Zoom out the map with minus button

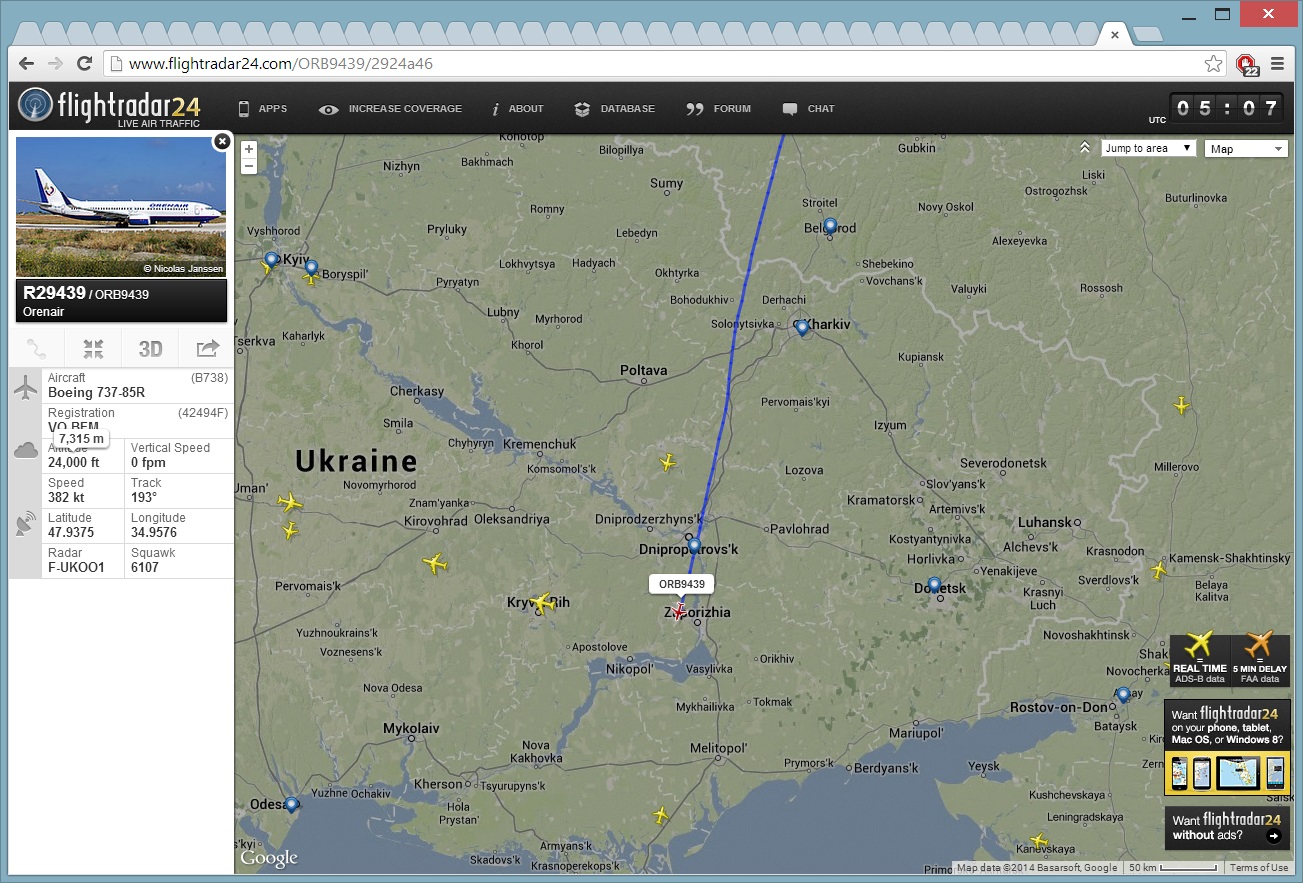(x=249, y=166)
